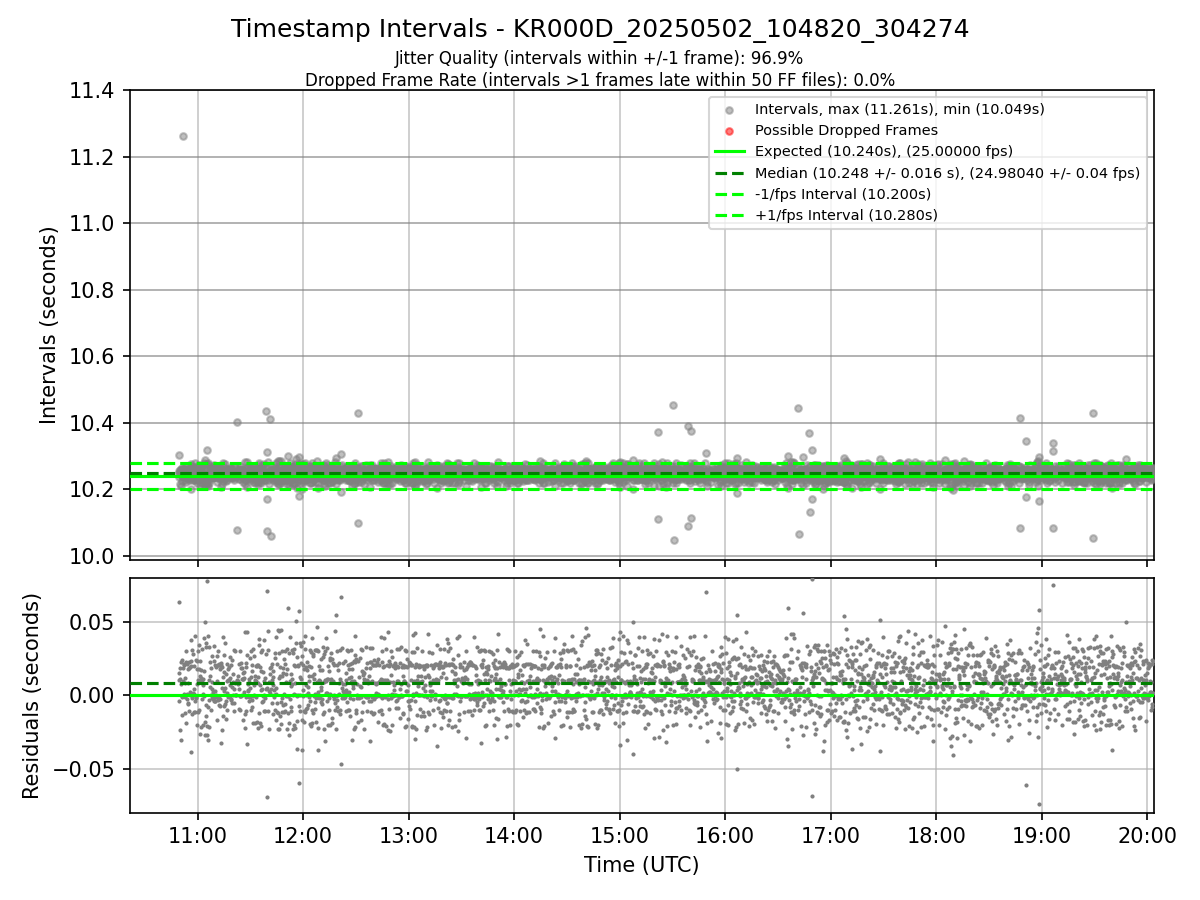Click the 10.6 y-axis tick label
This screenshot has height=900, width=1200.
pyautogui.click(x=91, y=357)
